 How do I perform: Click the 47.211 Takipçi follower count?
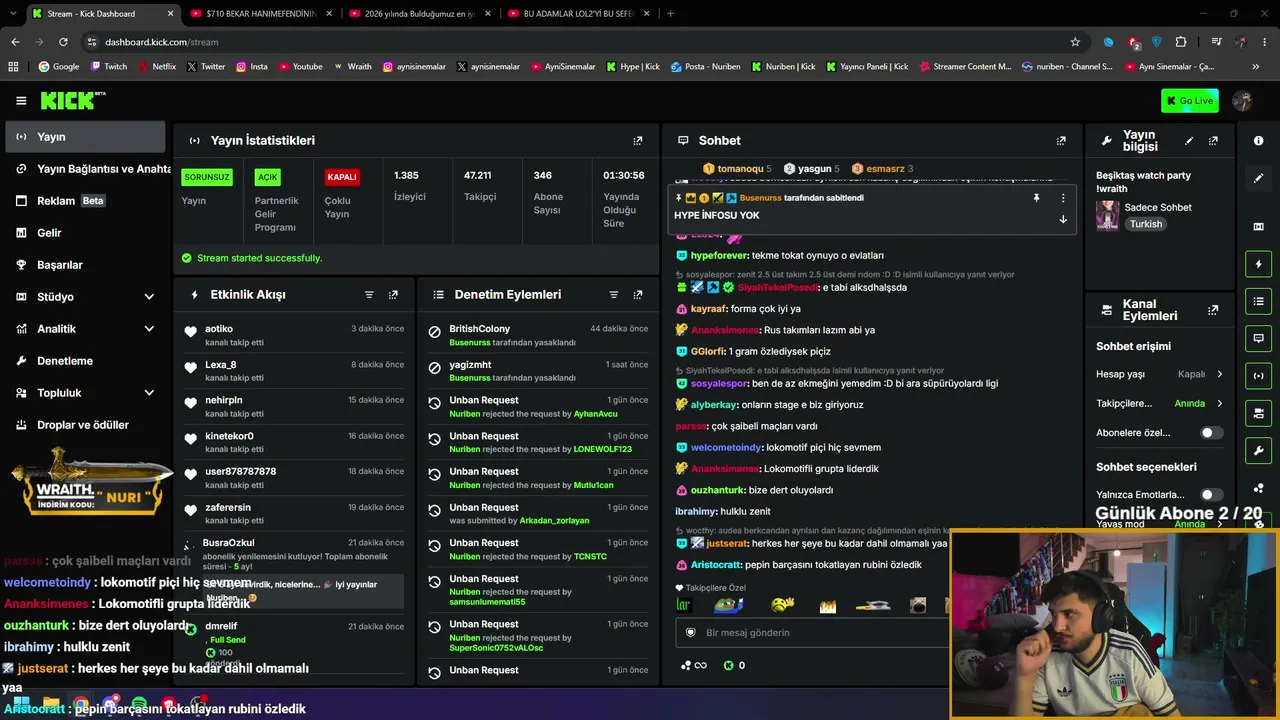479,186
